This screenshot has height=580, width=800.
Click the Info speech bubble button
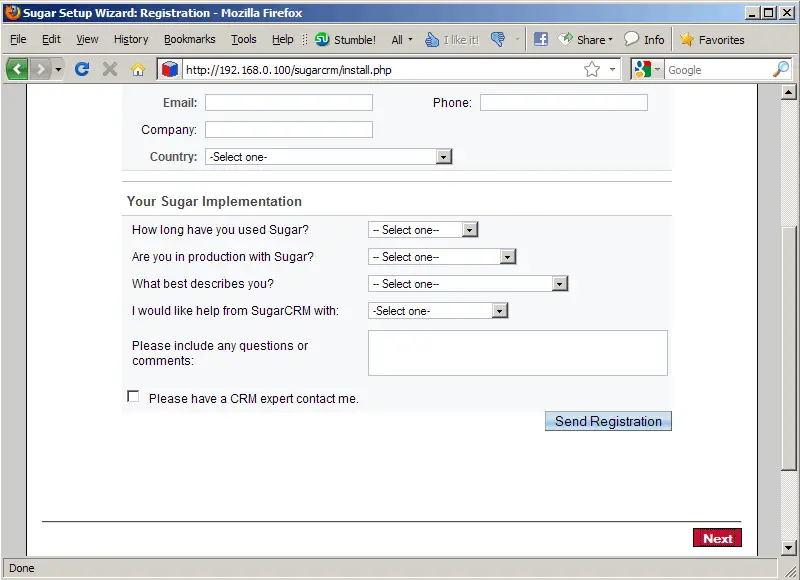(644, 39)
